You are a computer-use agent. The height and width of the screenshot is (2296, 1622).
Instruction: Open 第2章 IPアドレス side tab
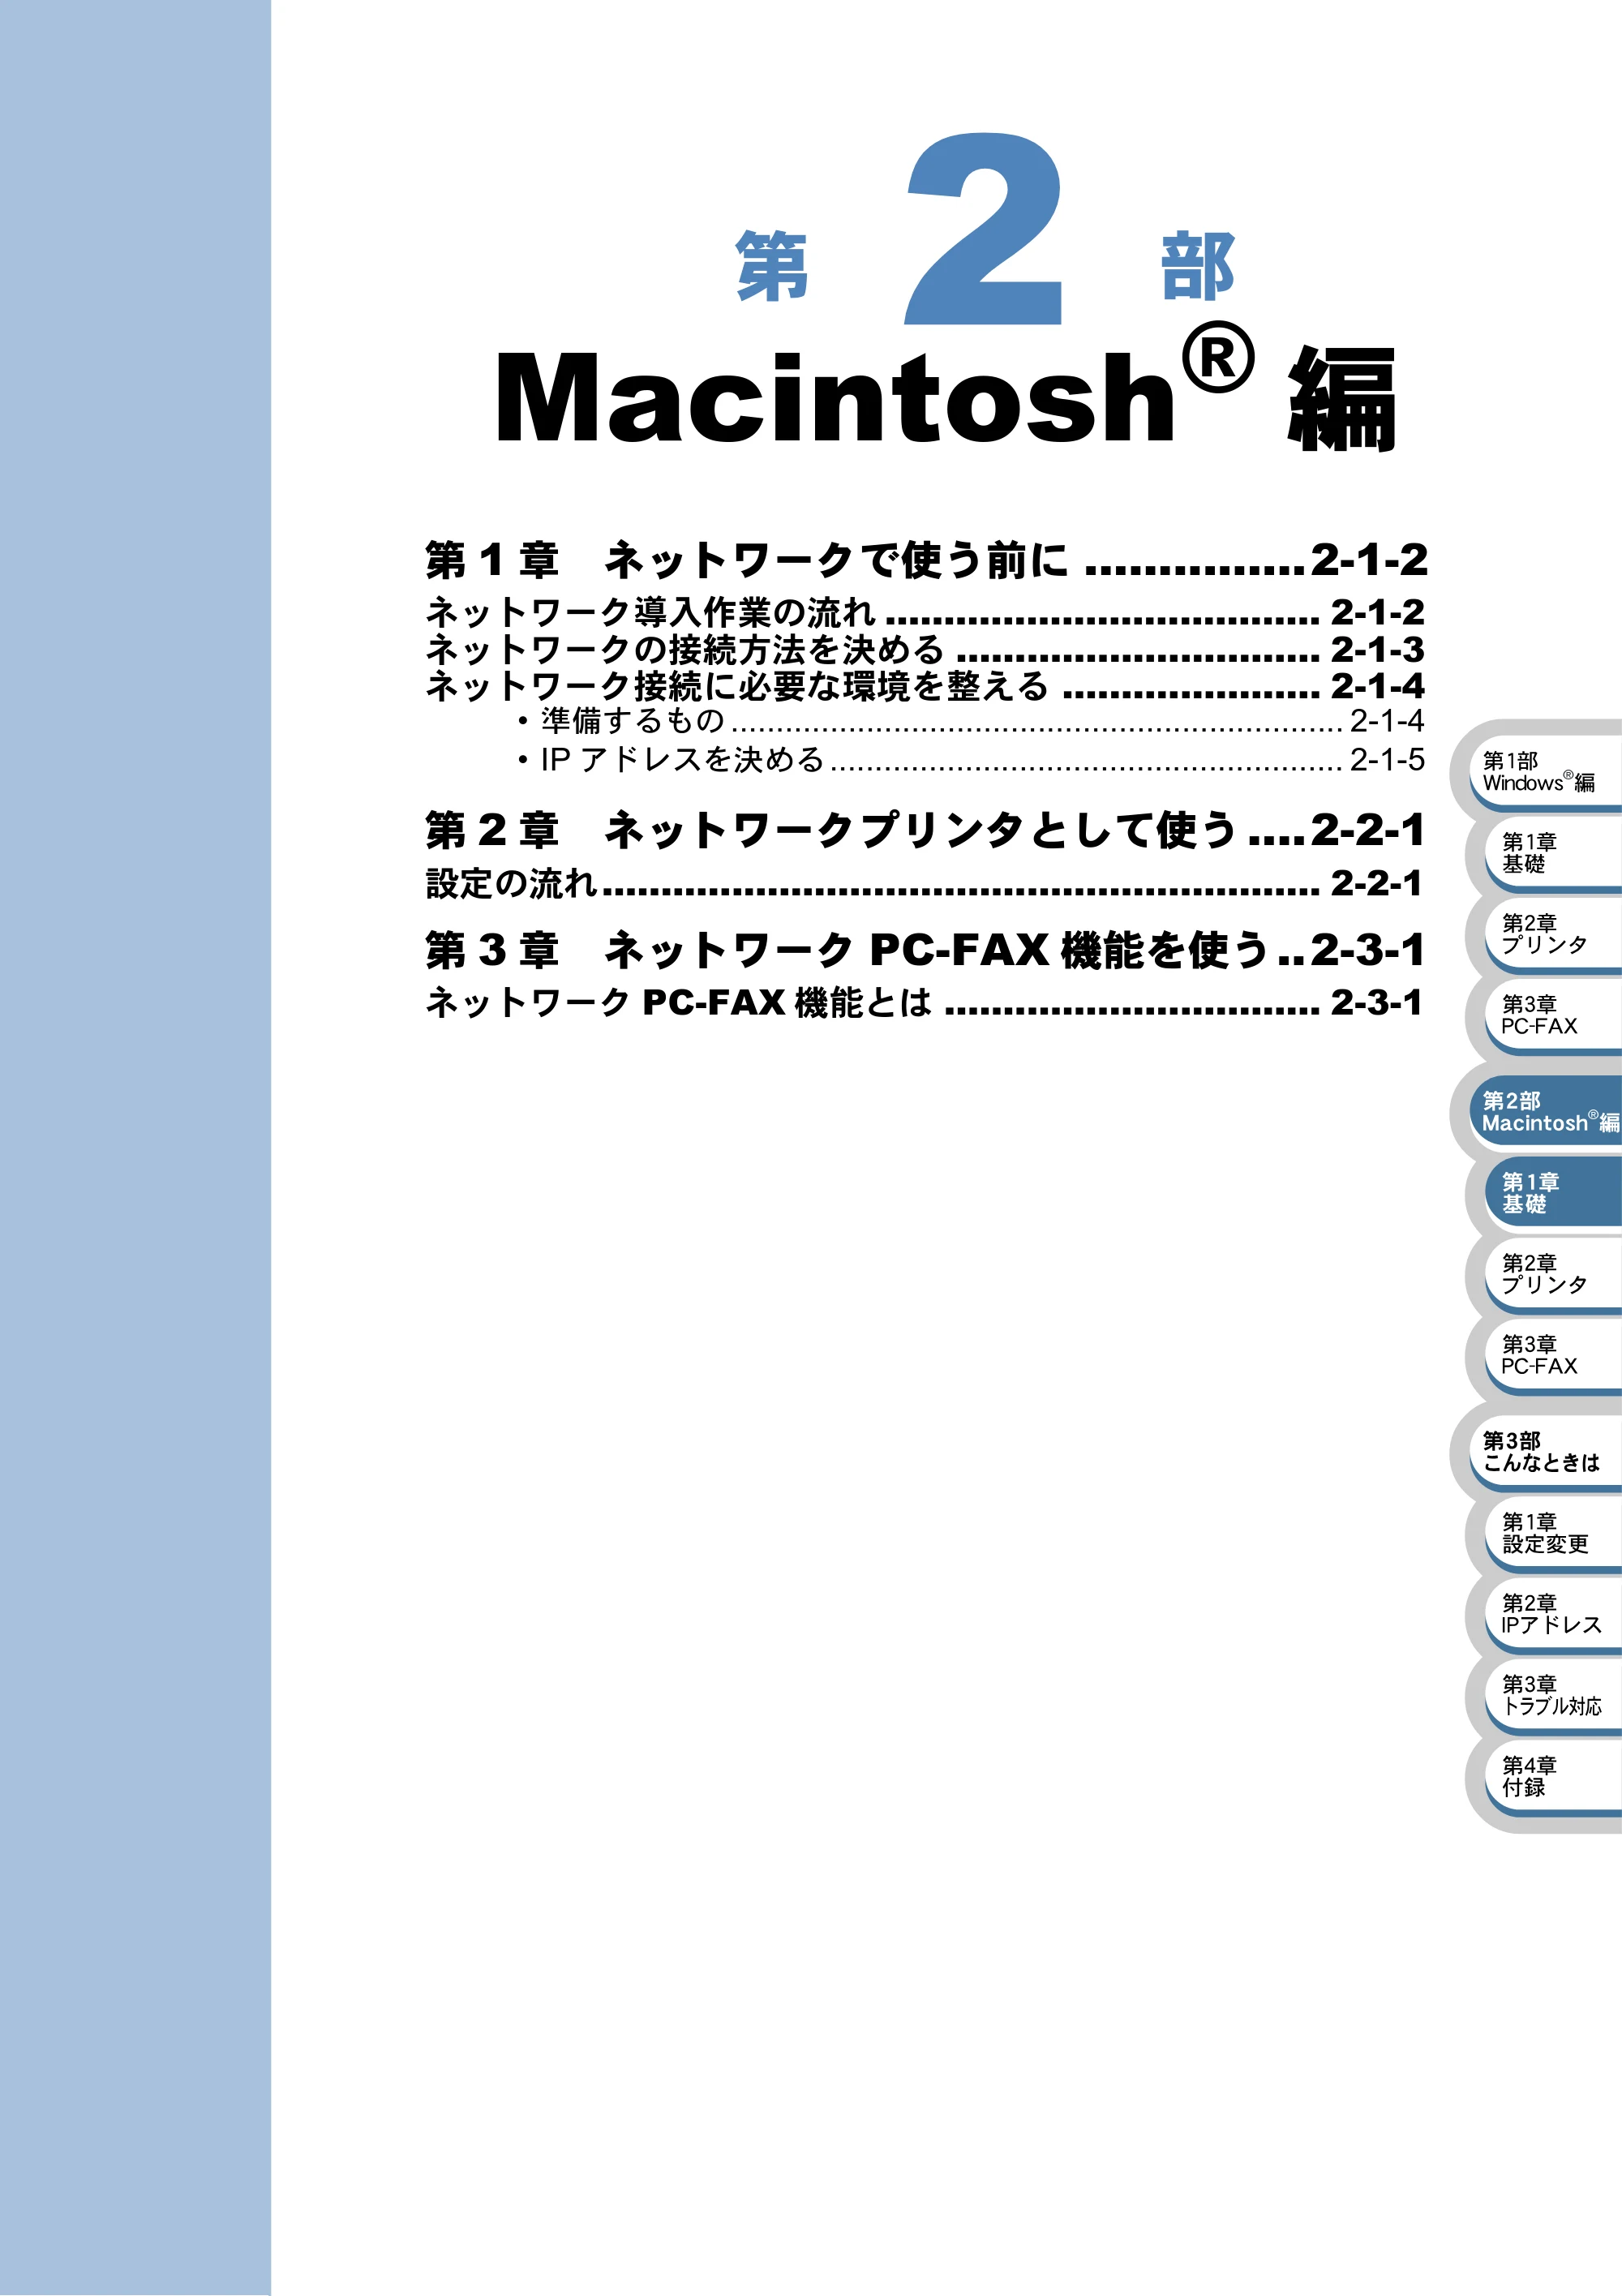[1553, 1614]
